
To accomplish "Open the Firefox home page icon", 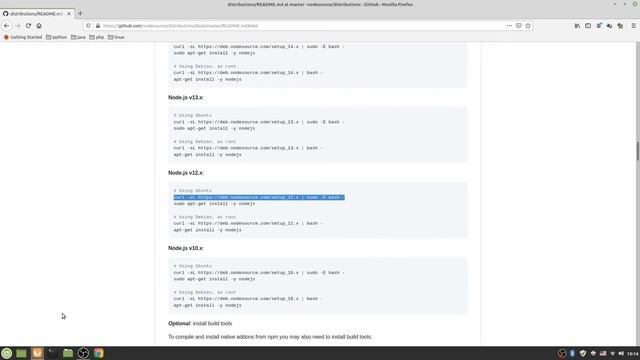I will pyautogui.click(x=39, y=26).
